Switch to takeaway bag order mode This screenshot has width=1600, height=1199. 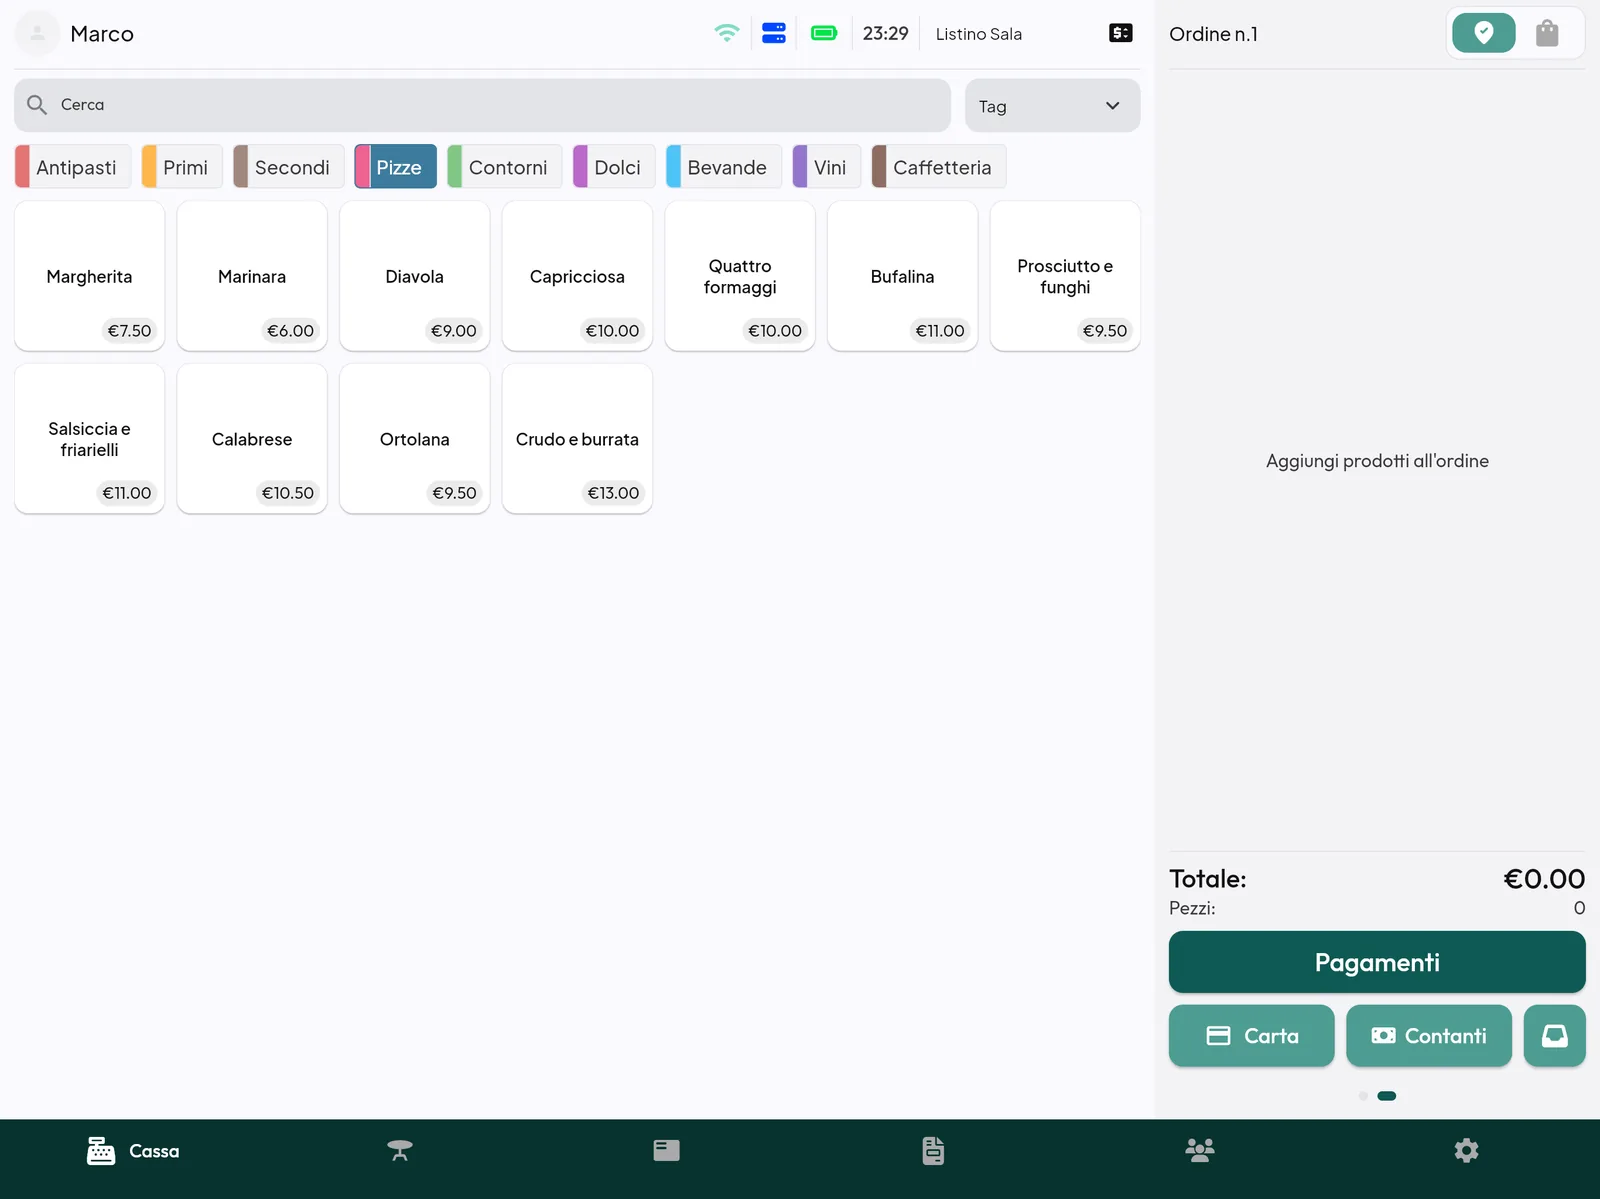(x=1547, y=33)
